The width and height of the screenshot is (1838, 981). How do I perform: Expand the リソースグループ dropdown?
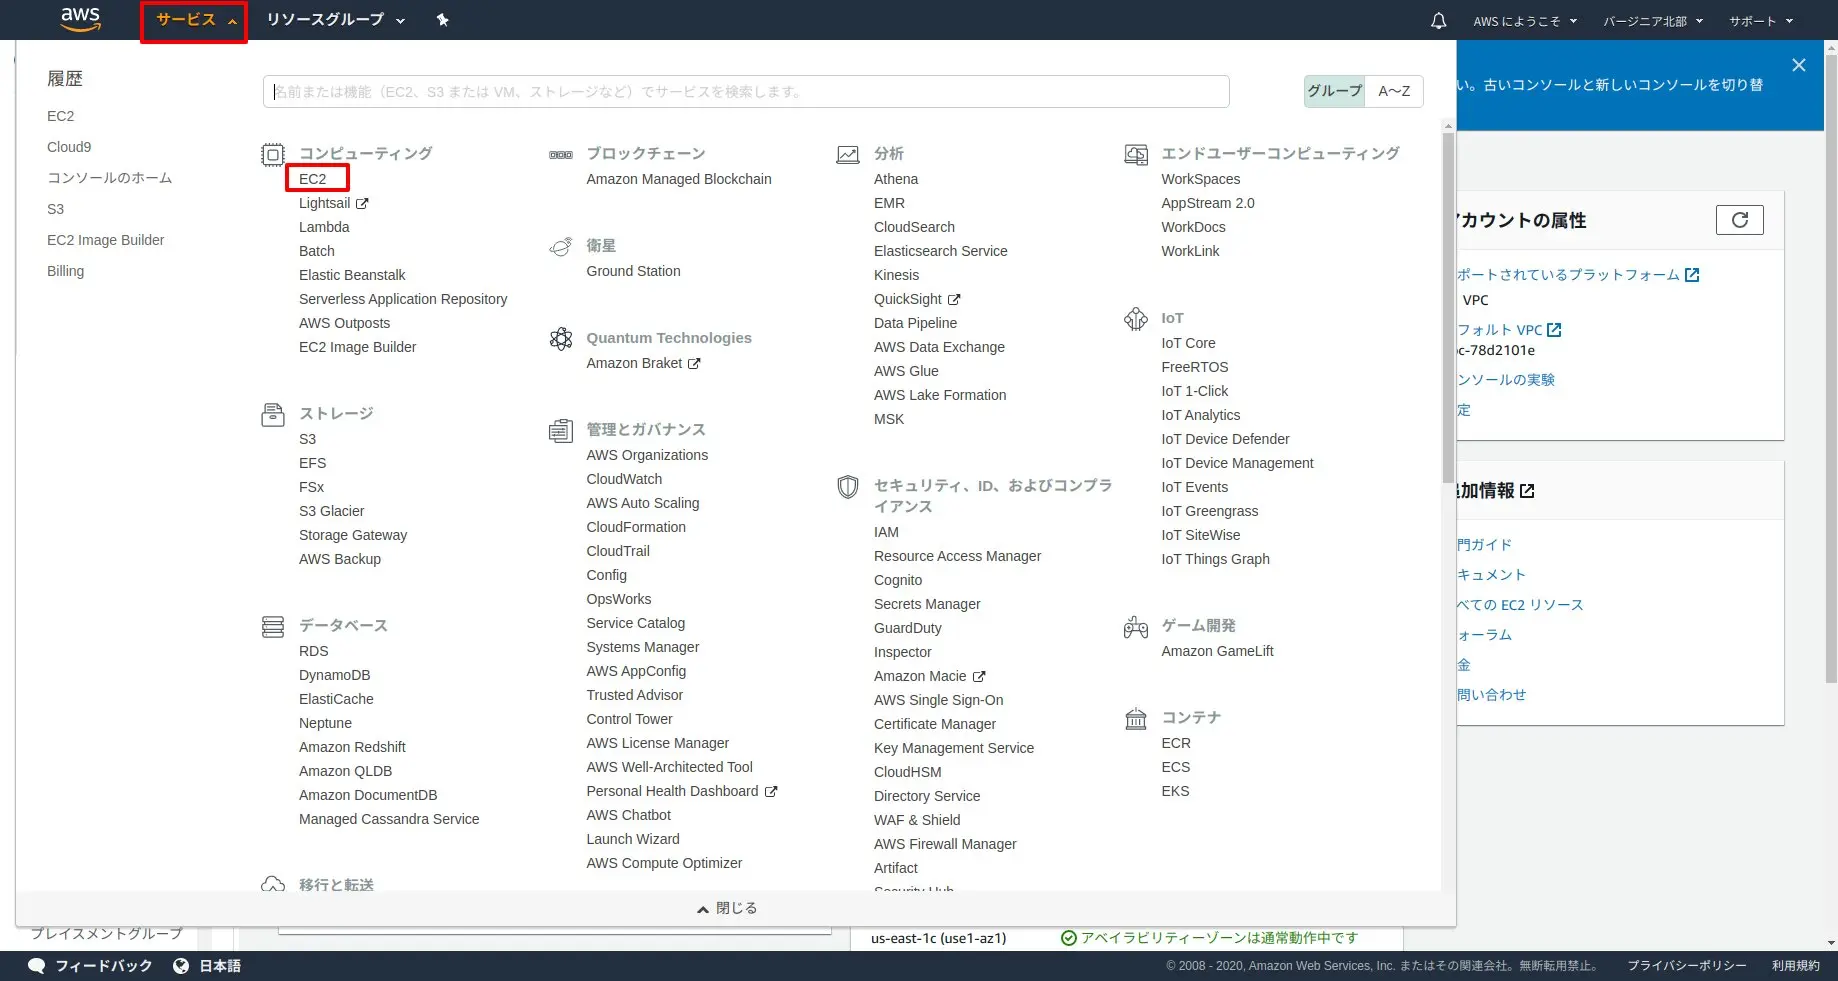tap(335, 20)
